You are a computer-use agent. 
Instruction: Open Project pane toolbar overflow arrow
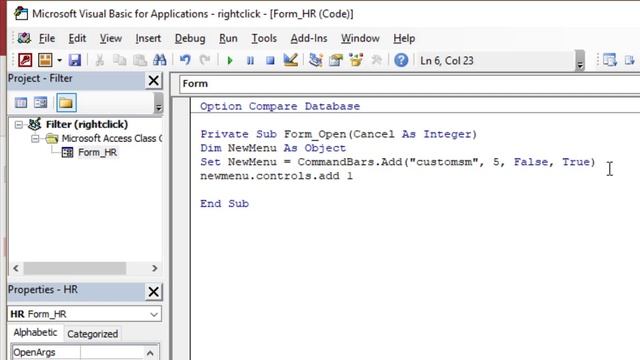click(158, 102)
